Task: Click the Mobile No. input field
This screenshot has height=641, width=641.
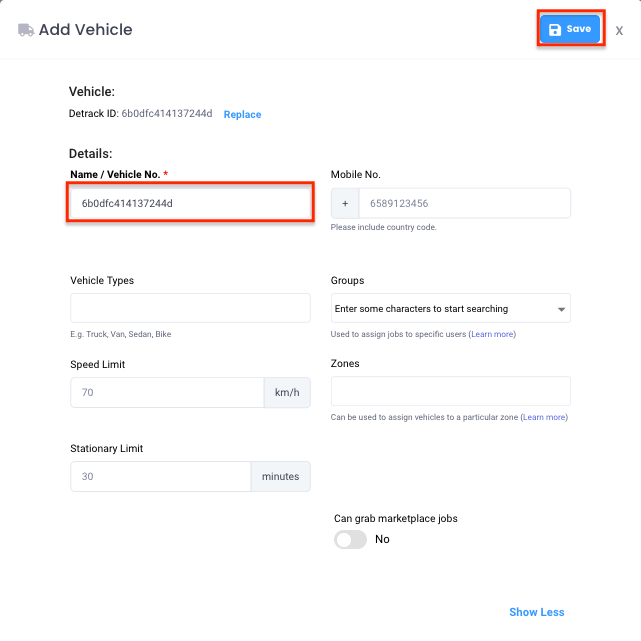Action: click(464, 203)
